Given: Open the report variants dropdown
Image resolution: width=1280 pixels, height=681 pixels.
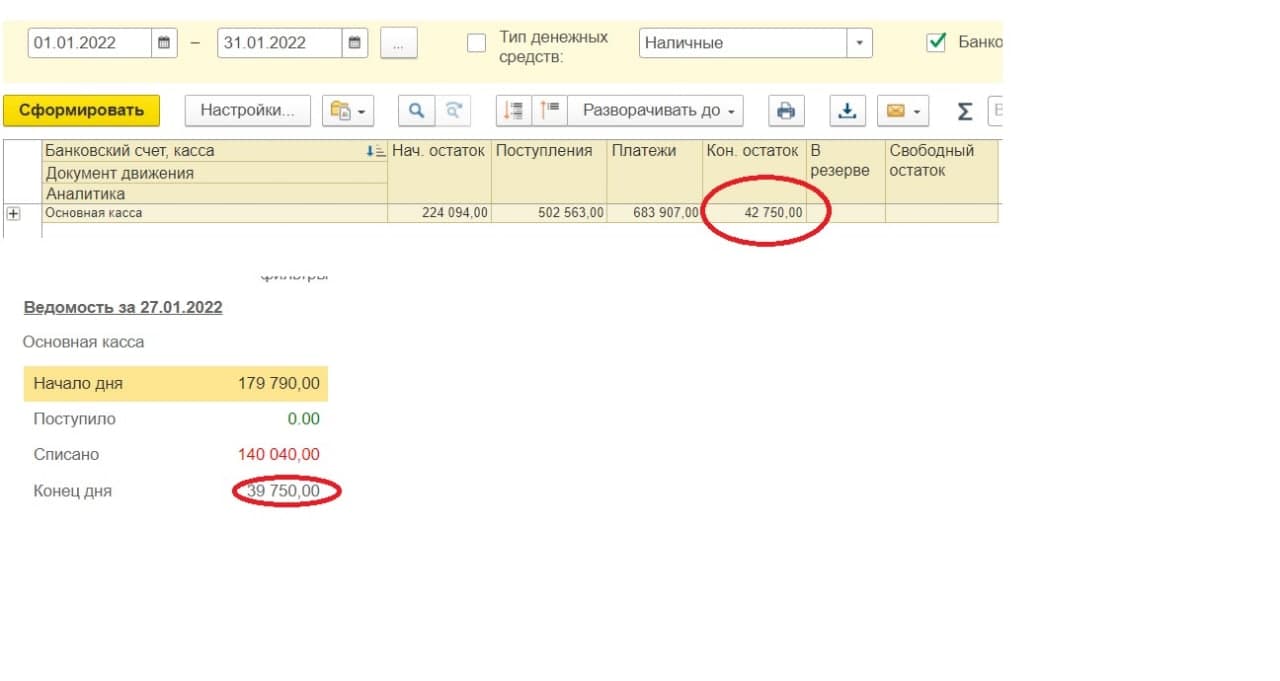Looking at the screenshot, I should click(x=347, y=111).
